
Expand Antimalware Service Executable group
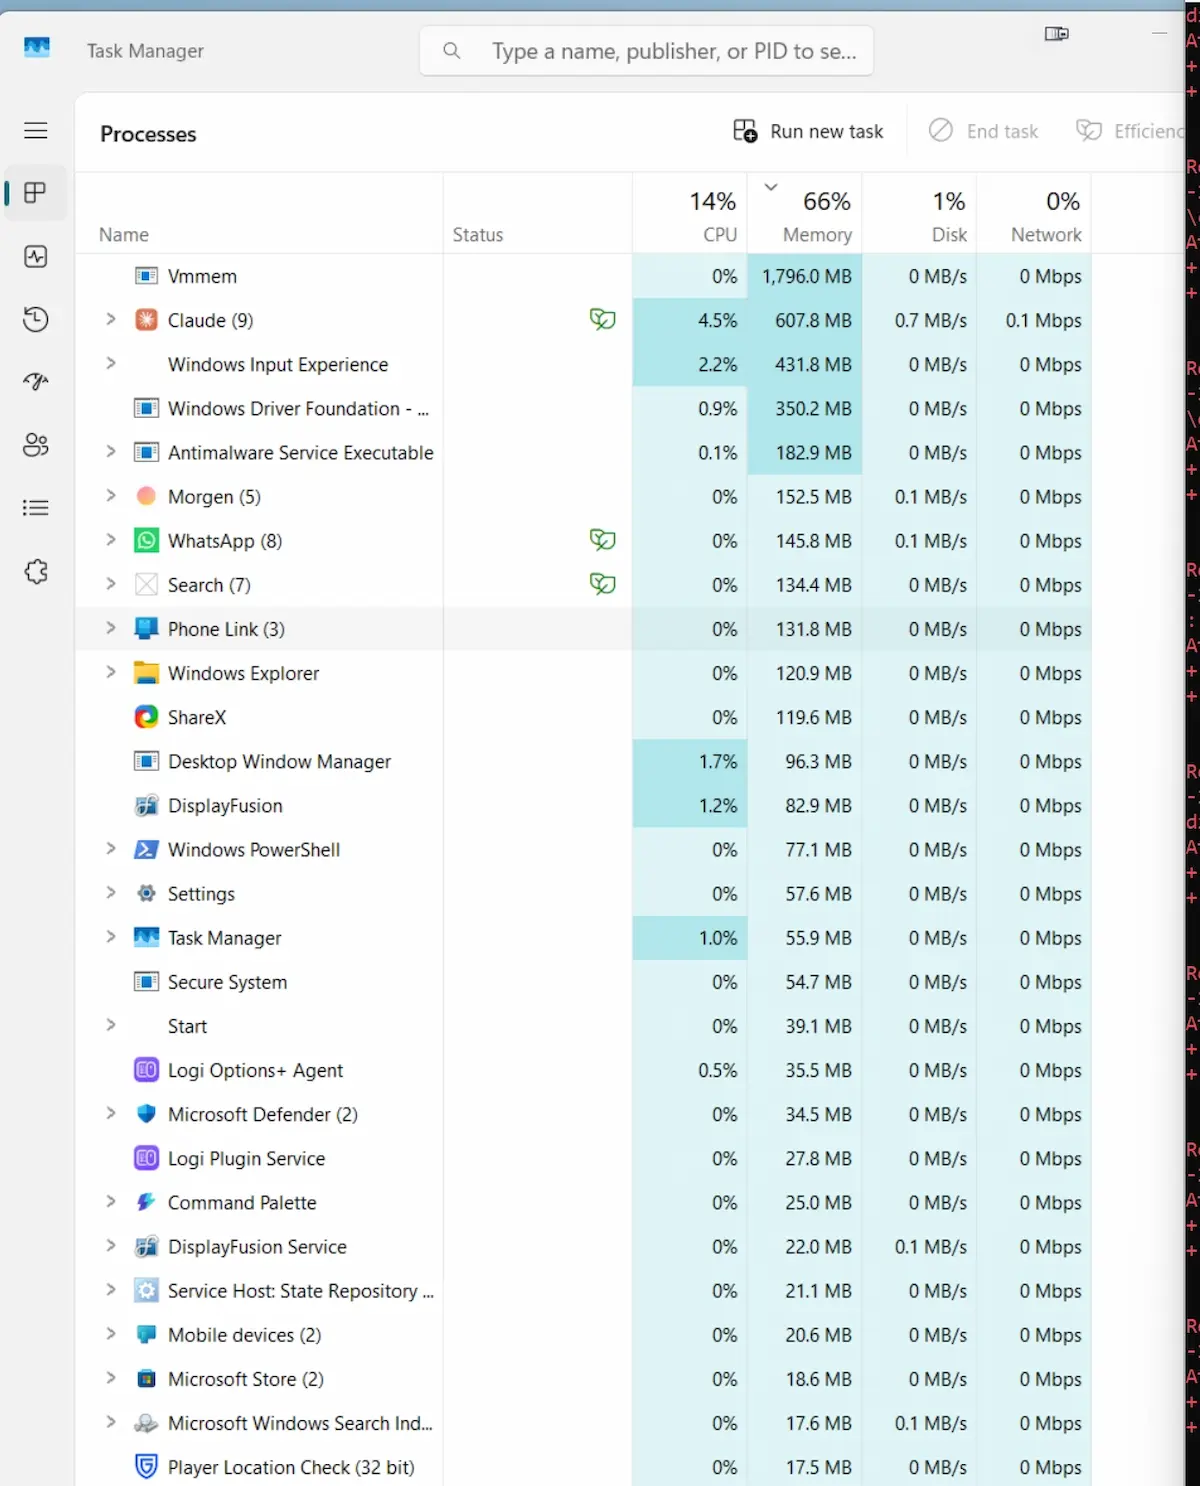[111, 452]
